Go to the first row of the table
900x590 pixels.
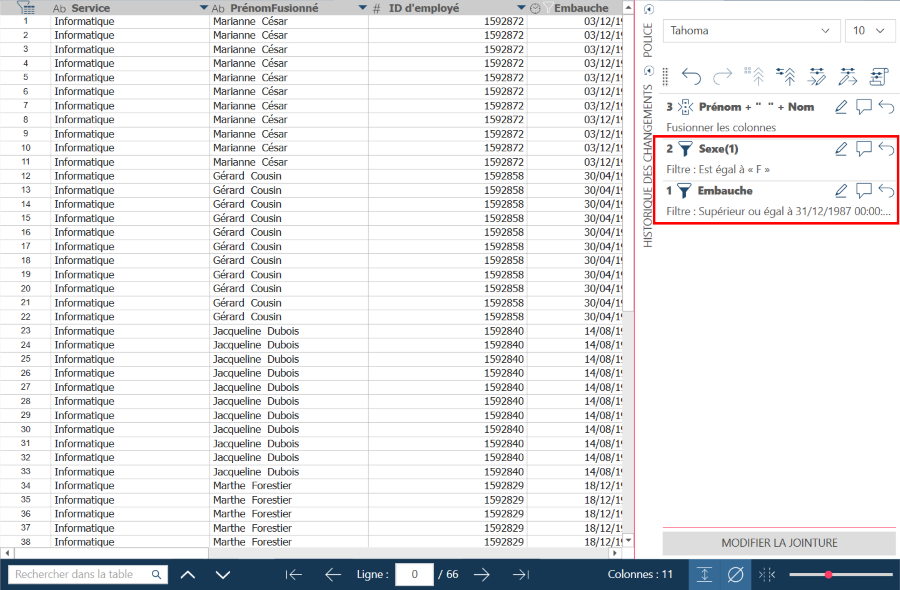[294, 574]
